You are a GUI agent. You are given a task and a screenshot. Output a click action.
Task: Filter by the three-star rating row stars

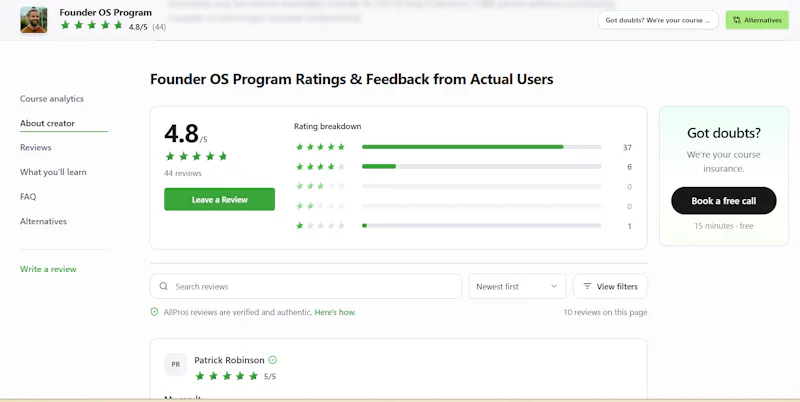[320, 186]
